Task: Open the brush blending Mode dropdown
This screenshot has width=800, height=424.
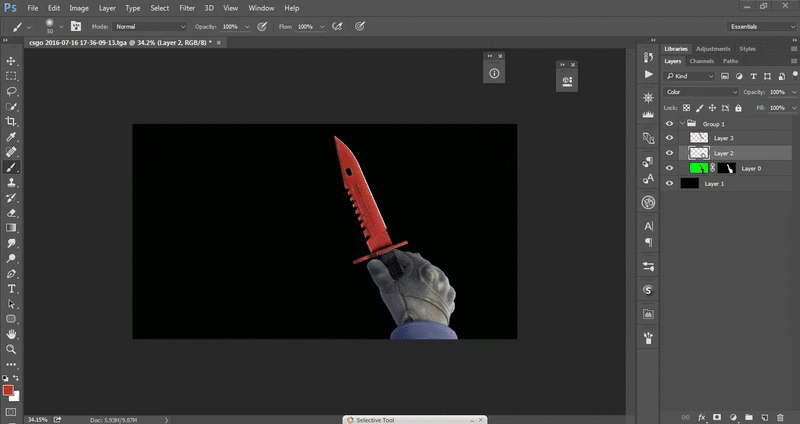Action: pos(151,27)
